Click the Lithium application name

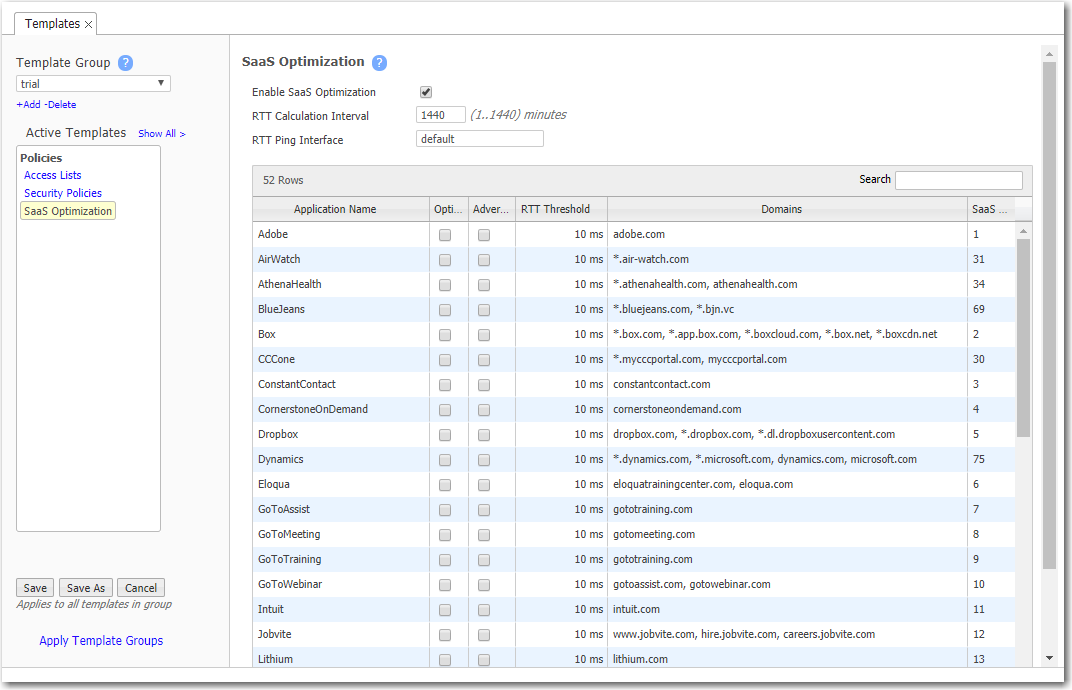point(276,659)
